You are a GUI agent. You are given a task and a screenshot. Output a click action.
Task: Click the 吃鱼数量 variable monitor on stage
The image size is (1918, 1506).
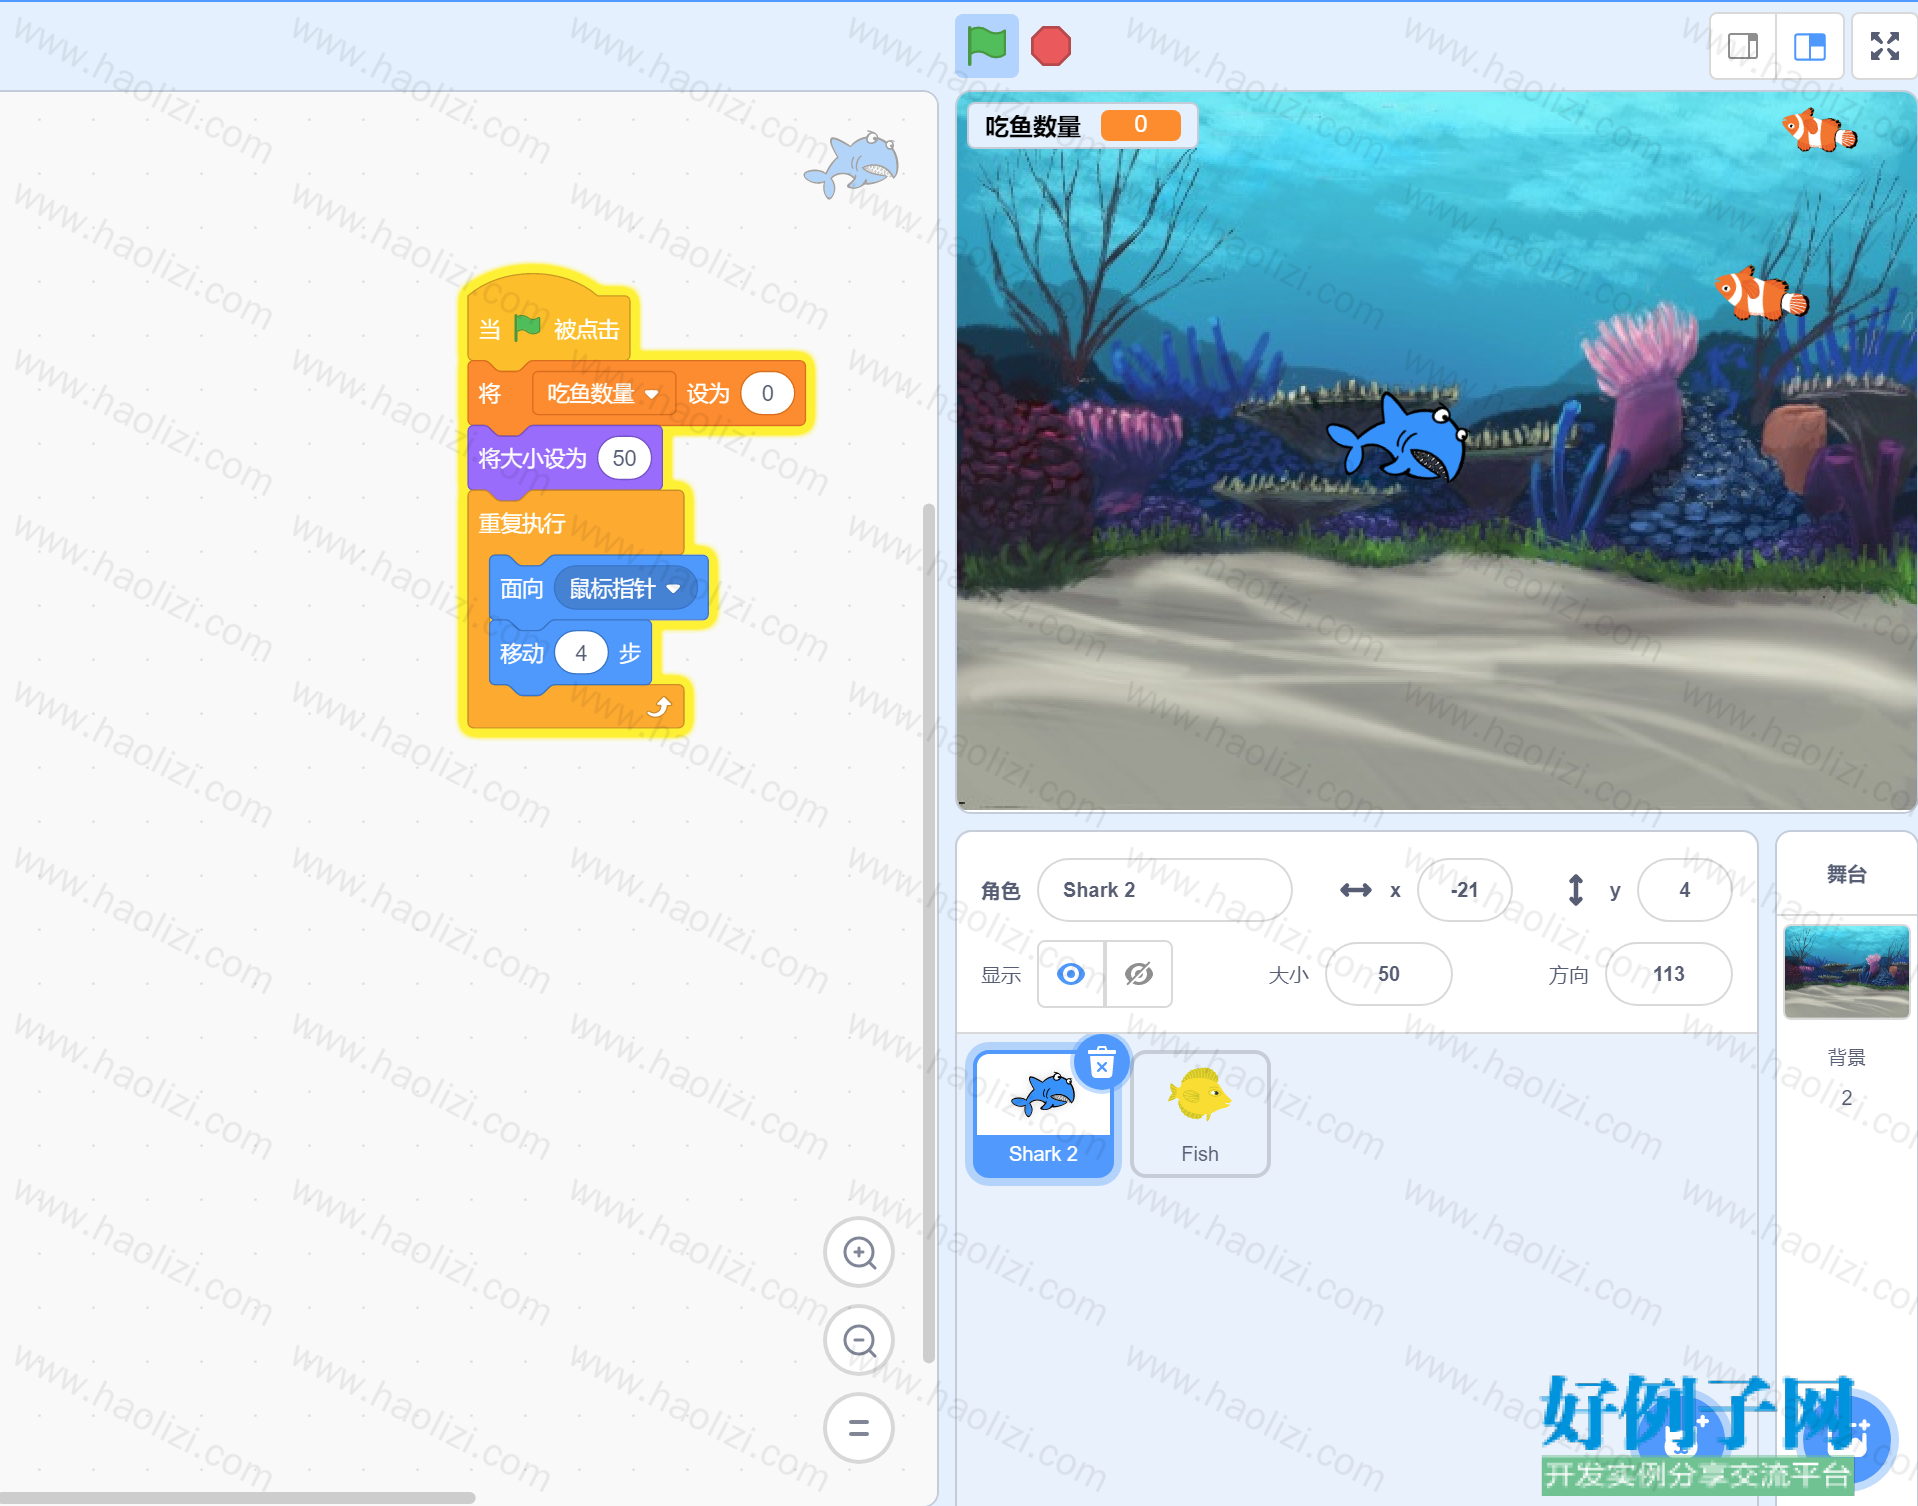click(1082, 126)
